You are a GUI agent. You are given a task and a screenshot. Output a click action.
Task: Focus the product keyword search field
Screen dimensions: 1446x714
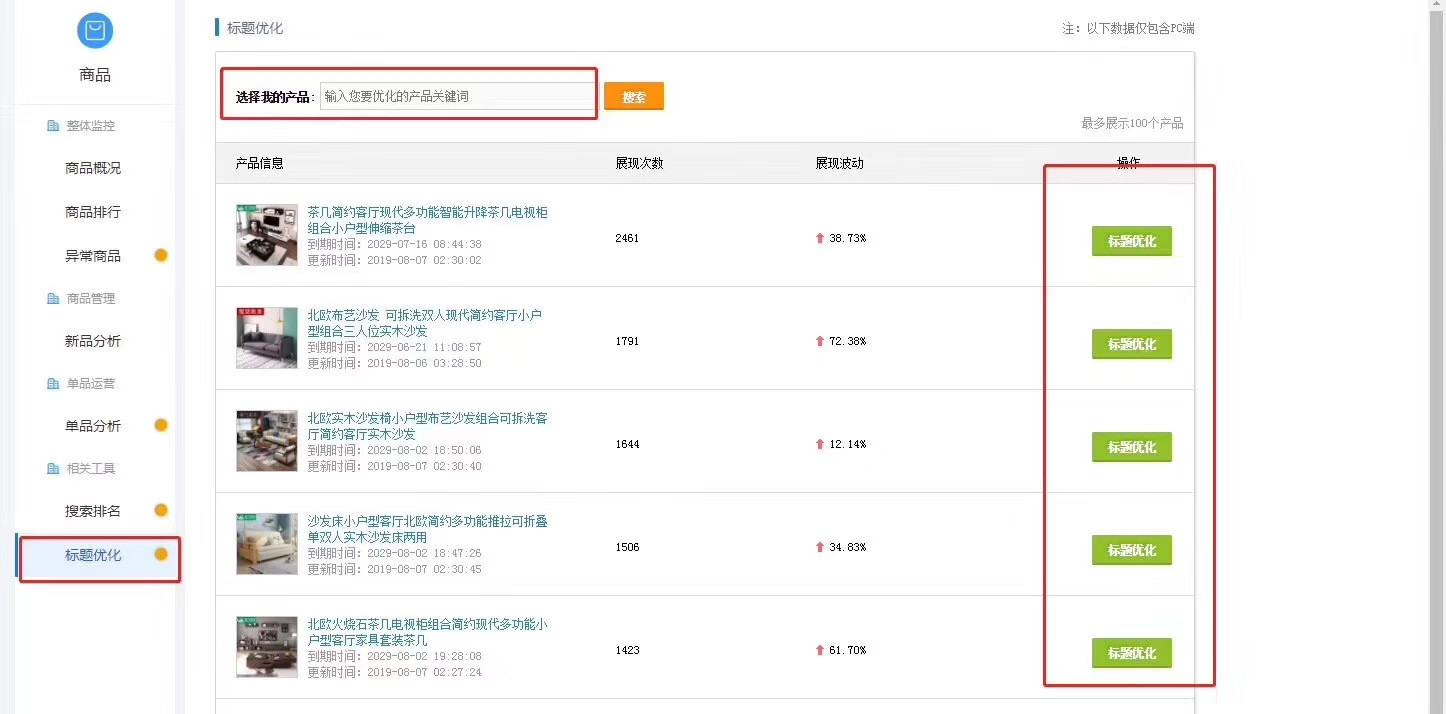tap(457, 96)
